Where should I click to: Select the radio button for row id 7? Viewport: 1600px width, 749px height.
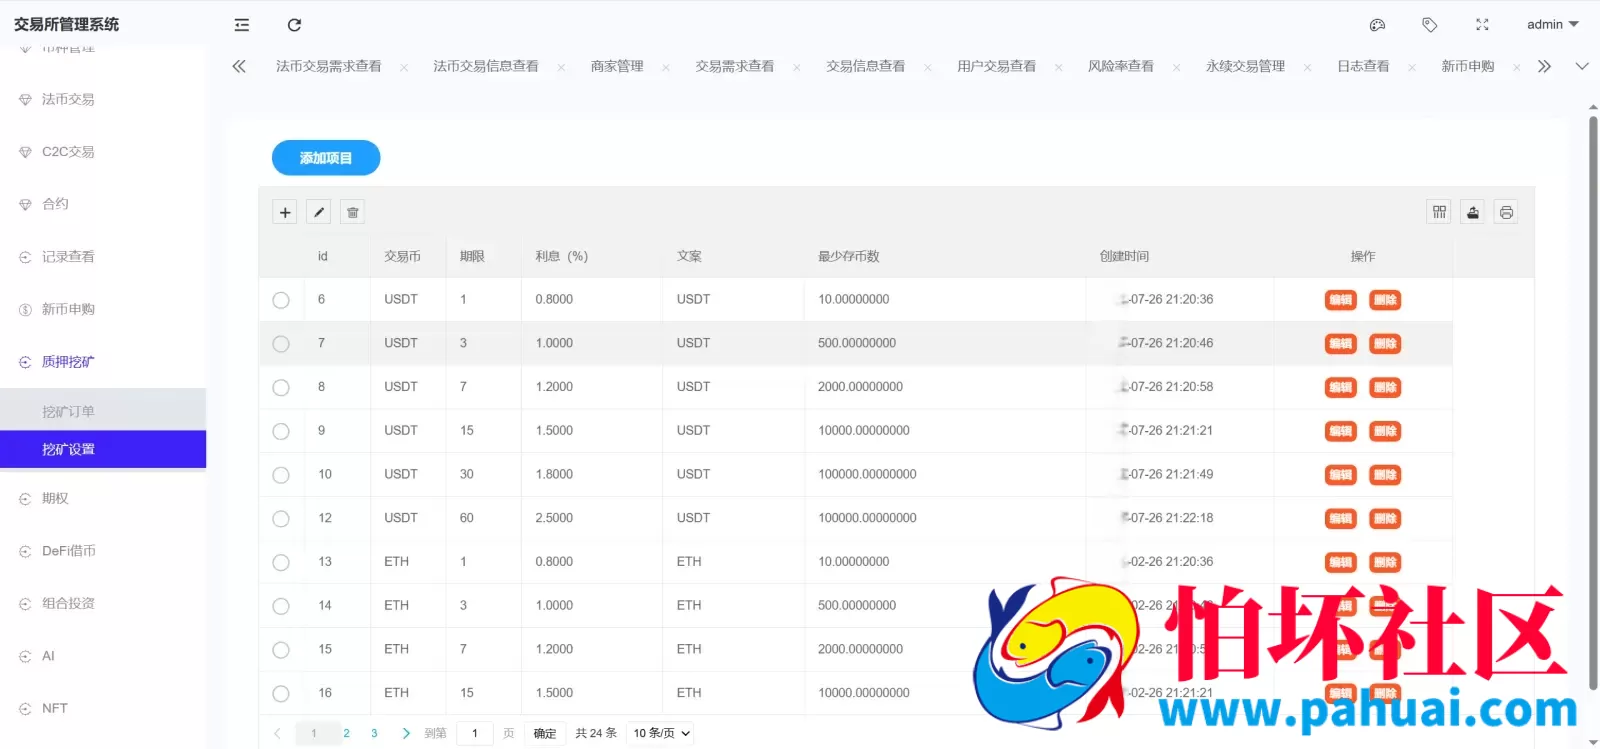point(281,344)
